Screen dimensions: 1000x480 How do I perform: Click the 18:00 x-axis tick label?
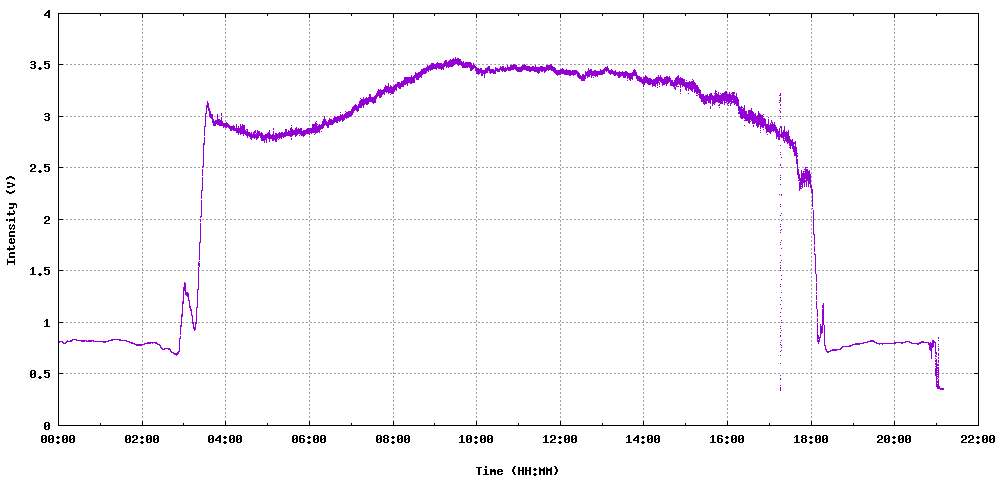tap(811, 439)
